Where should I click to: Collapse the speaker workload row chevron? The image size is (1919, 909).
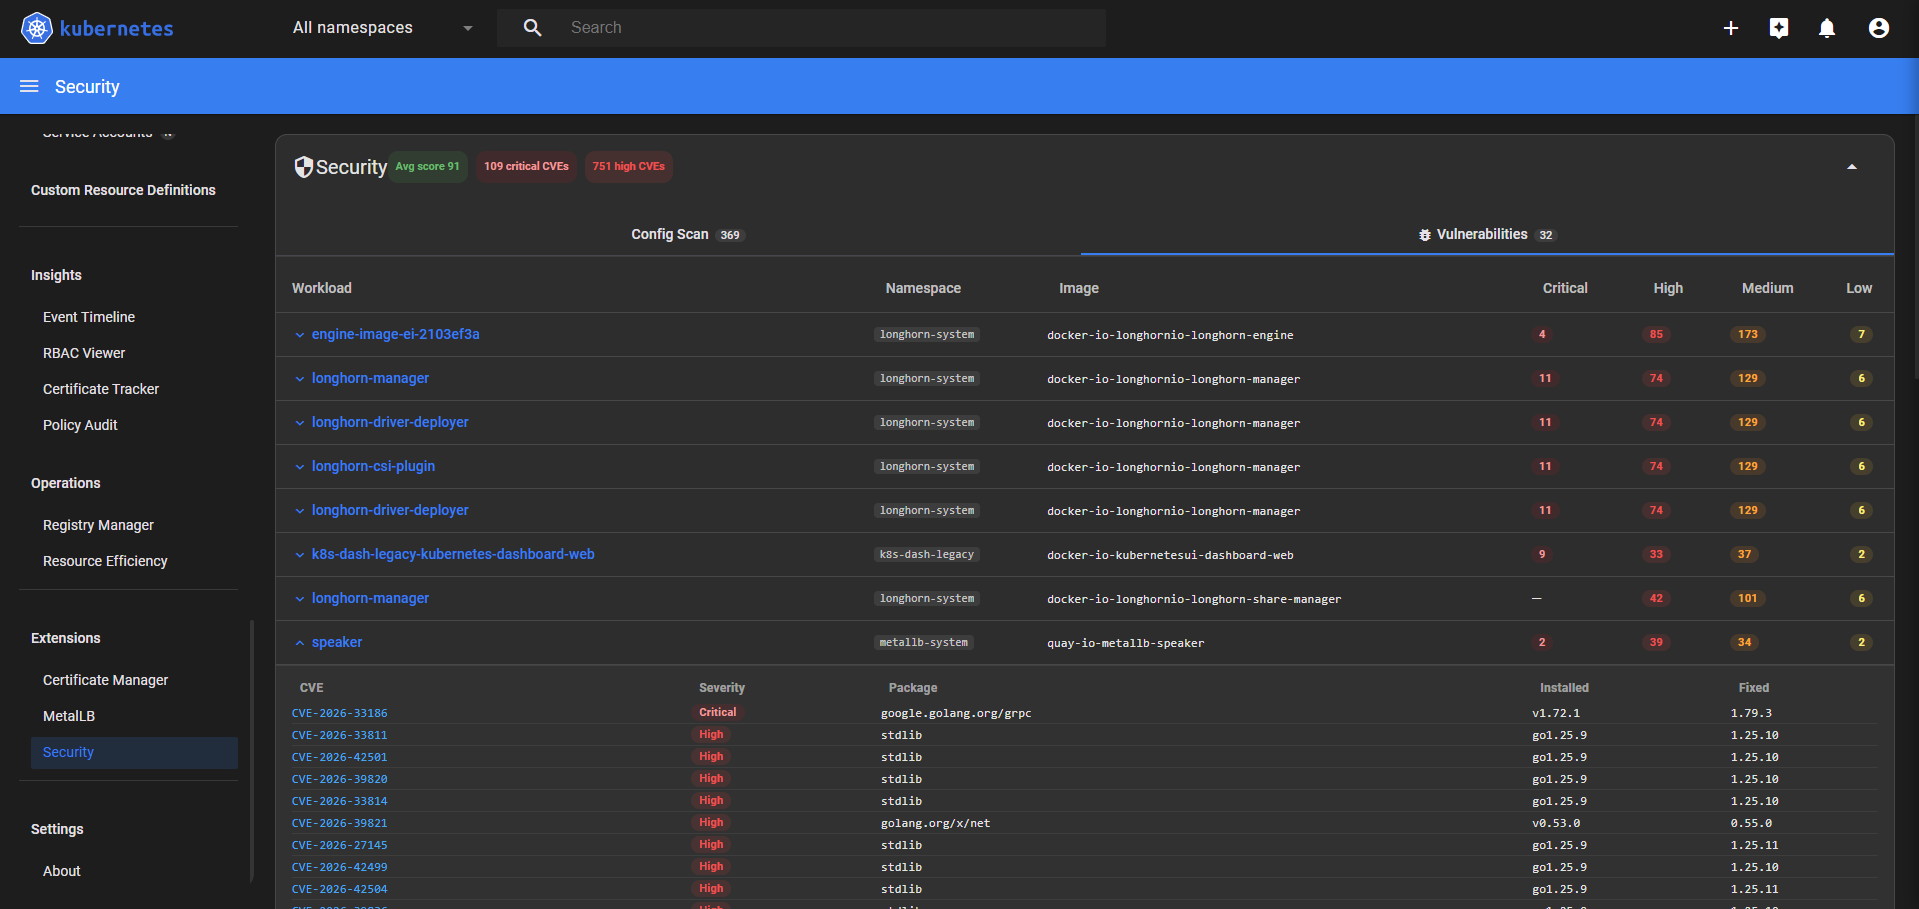(x=299, y=643)
